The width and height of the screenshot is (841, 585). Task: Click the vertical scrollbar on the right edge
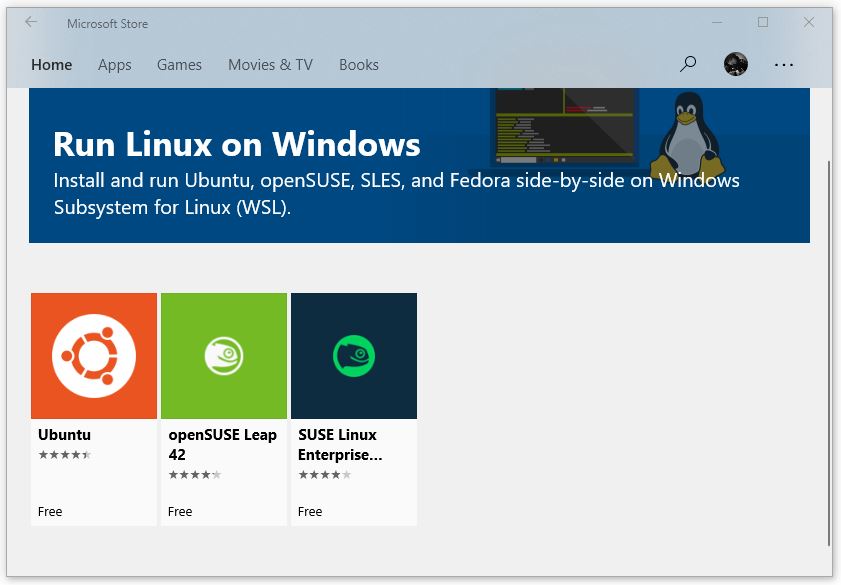point(830,351)
